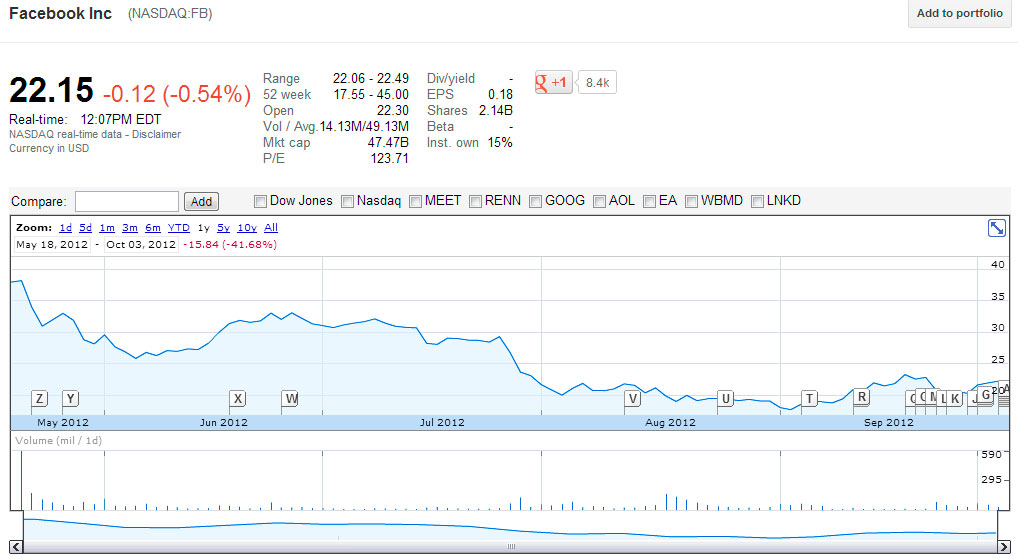Show All time range on chart
Screen dimensions: 1018x559
click(271, 228)
